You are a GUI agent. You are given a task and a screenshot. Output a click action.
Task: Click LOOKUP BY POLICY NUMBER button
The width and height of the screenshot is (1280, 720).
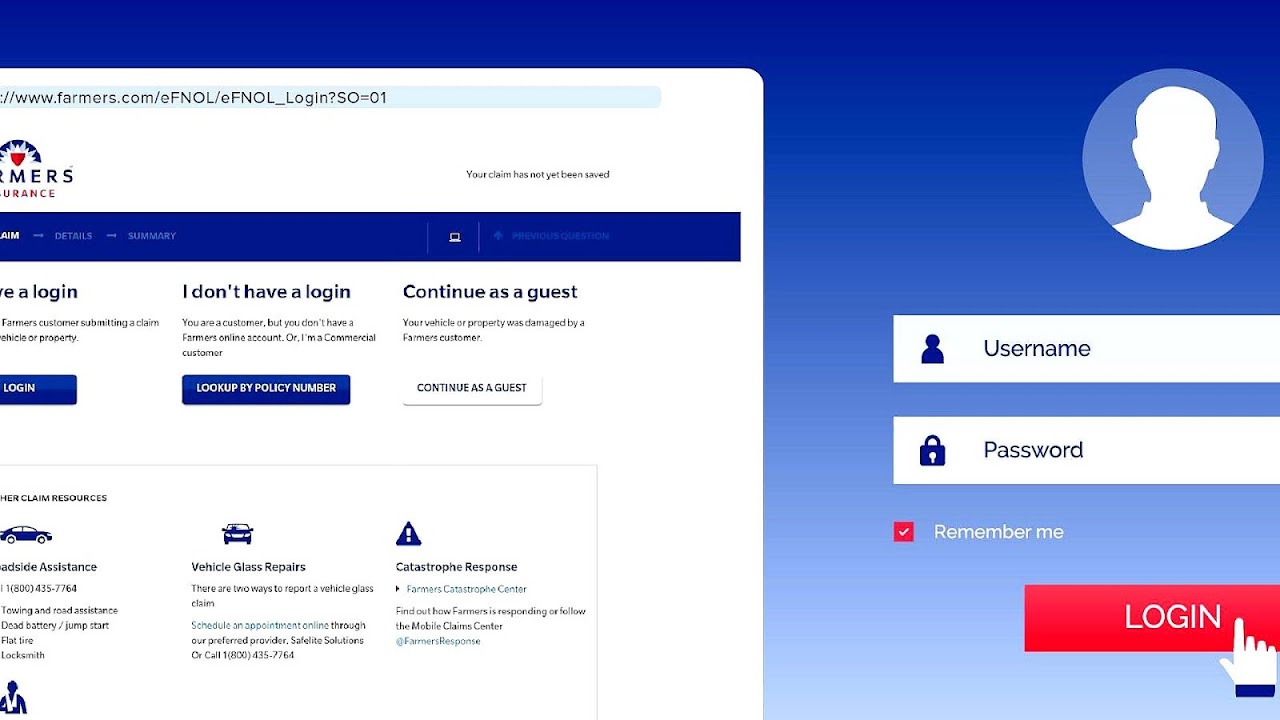266,389
